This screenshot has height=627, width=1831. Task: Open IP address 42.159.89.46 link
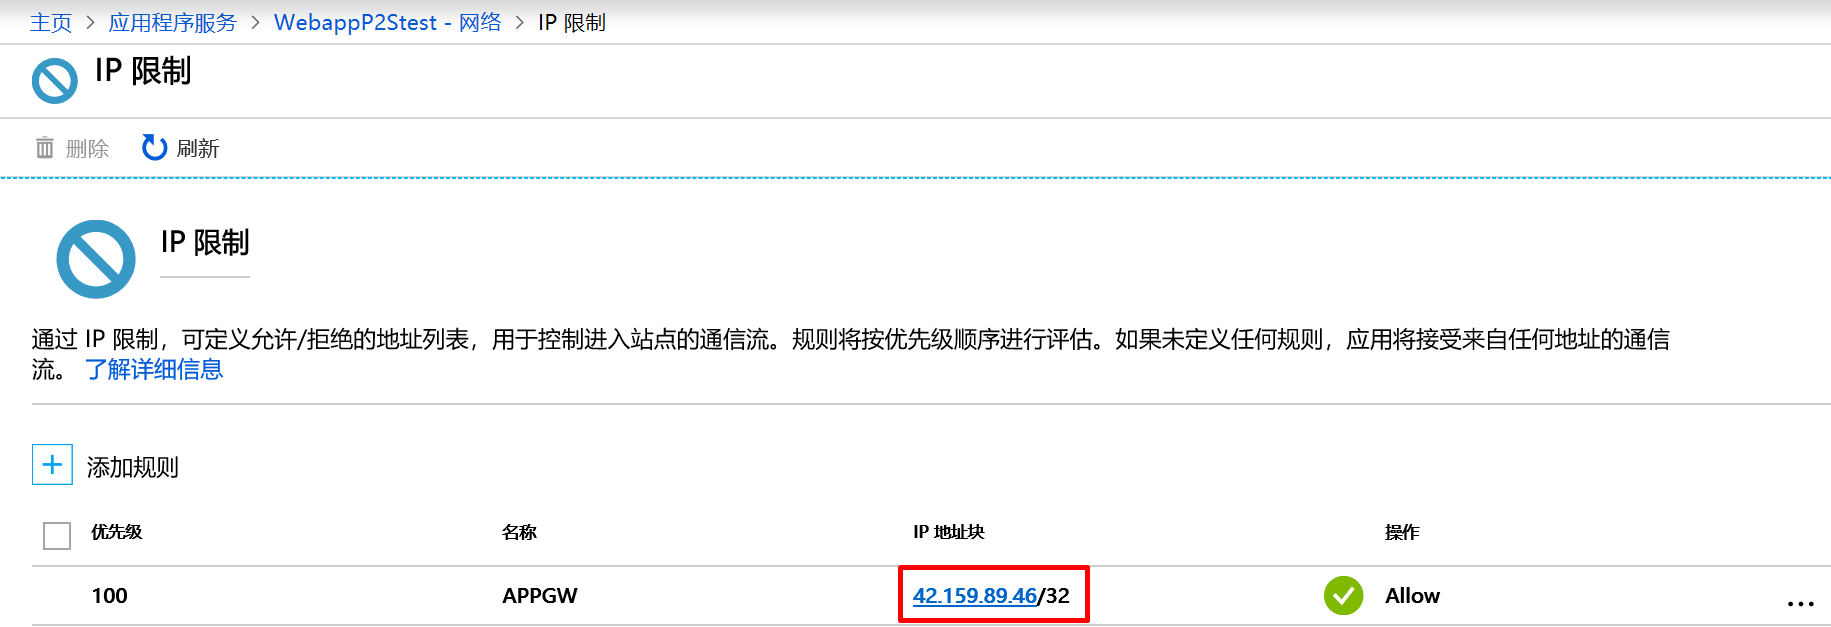[x=974, y=596]
